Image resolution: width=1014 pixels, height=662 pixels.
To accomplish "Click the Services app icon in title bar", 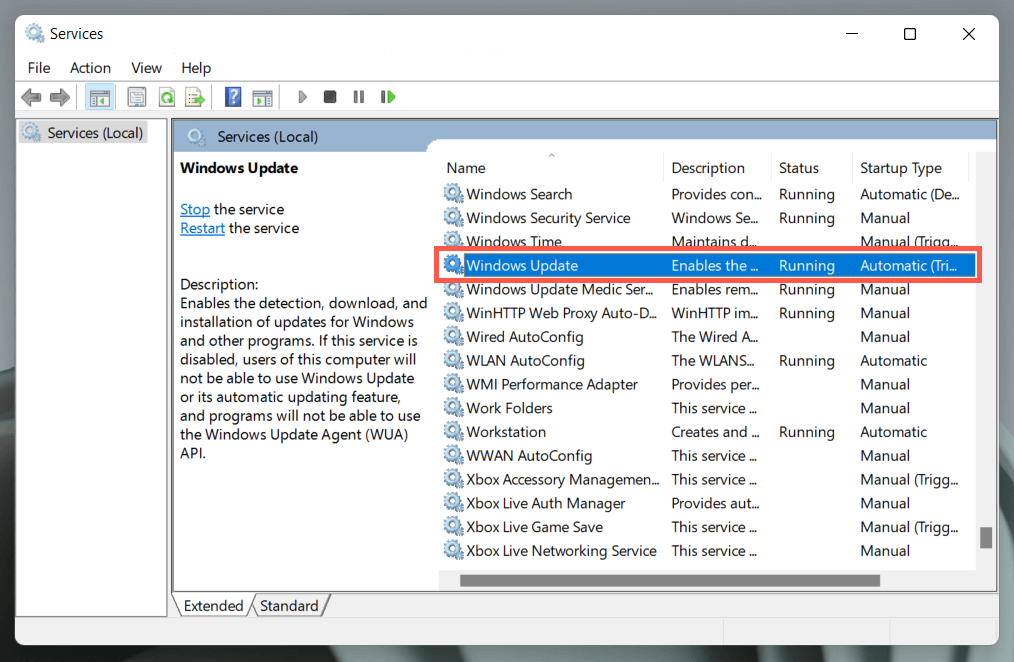I will coord(34,33).
